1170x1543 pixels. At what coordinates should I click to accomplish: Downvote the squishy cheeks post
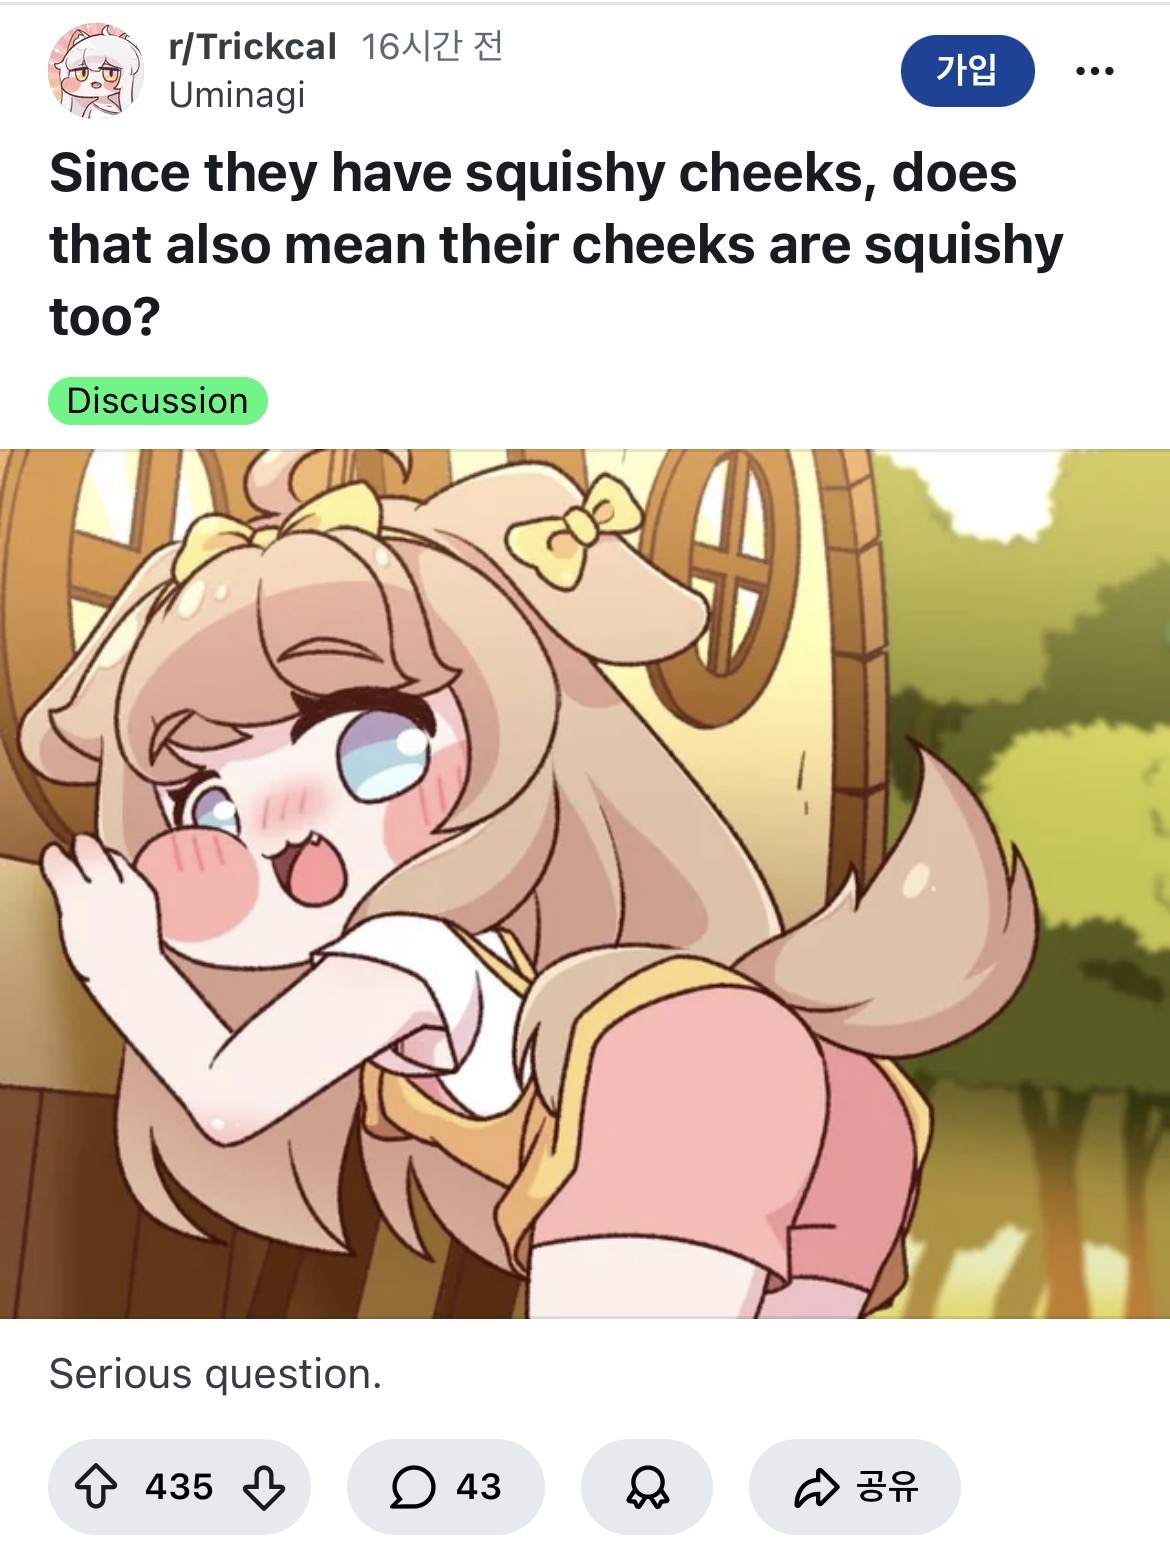(x=264, y=1486)
